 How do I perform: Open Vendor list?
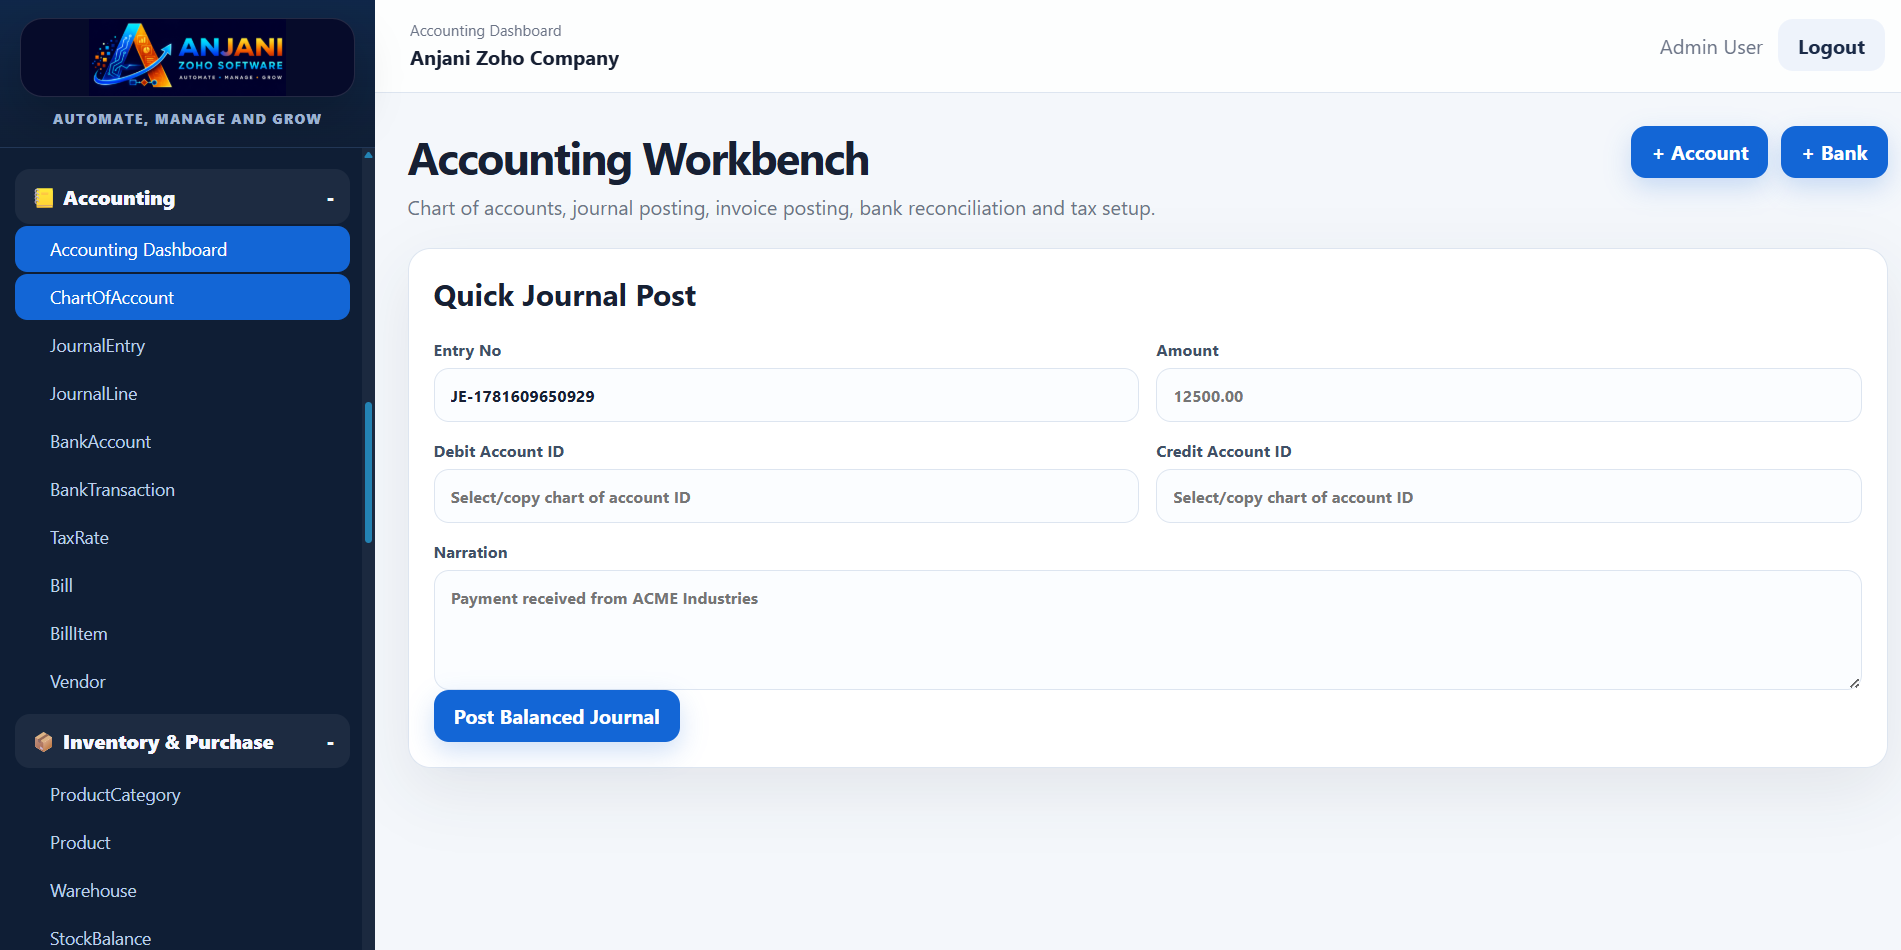(x=182, y=681)
